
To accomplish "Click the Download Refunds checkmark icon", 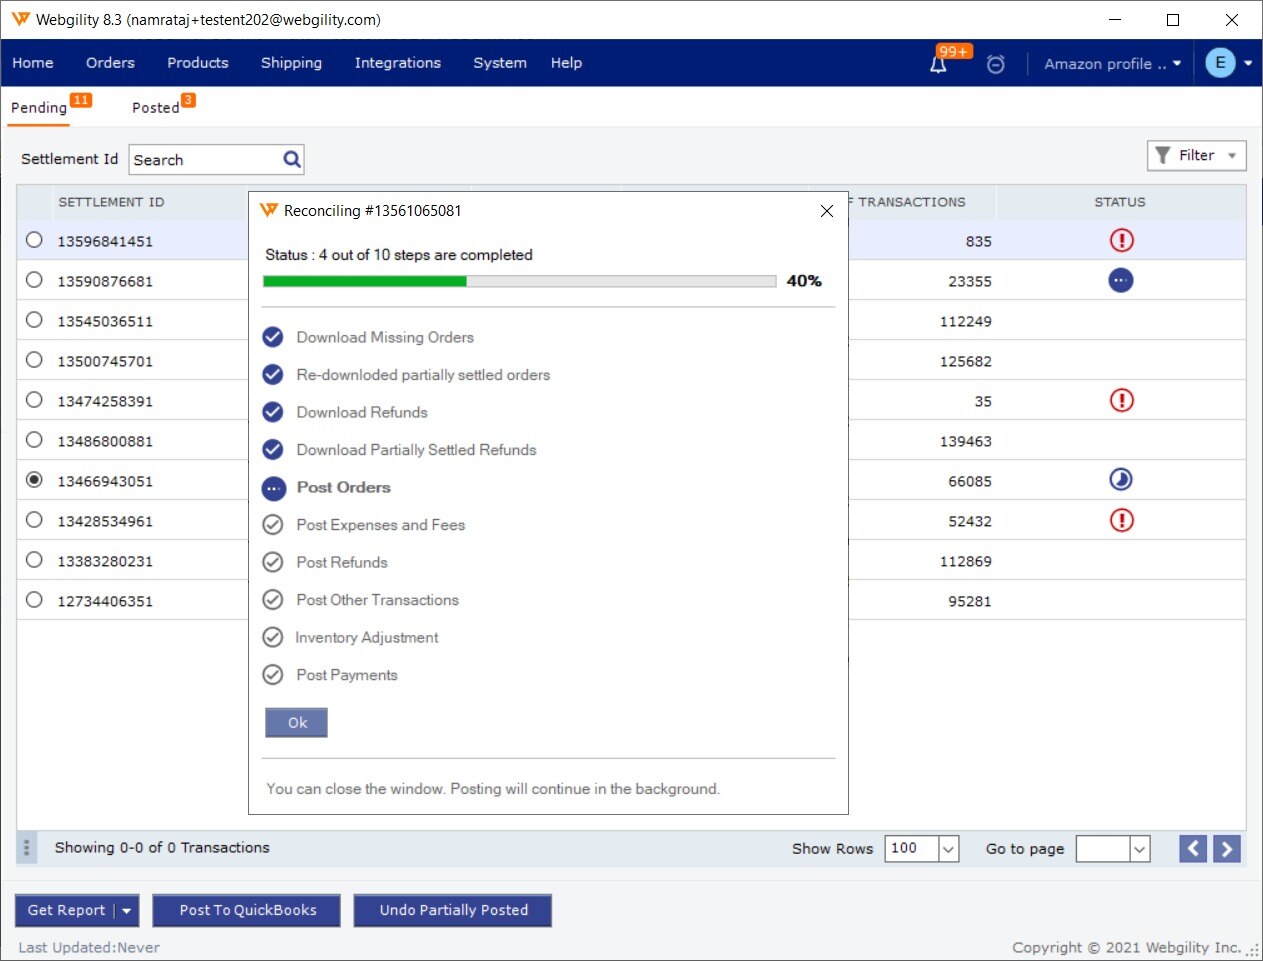I will tap(272, 412).
